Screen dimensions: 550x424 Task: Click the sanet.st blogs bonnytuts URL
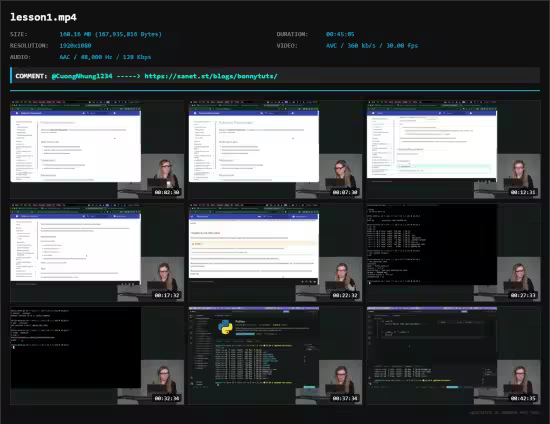click(211, 76)
